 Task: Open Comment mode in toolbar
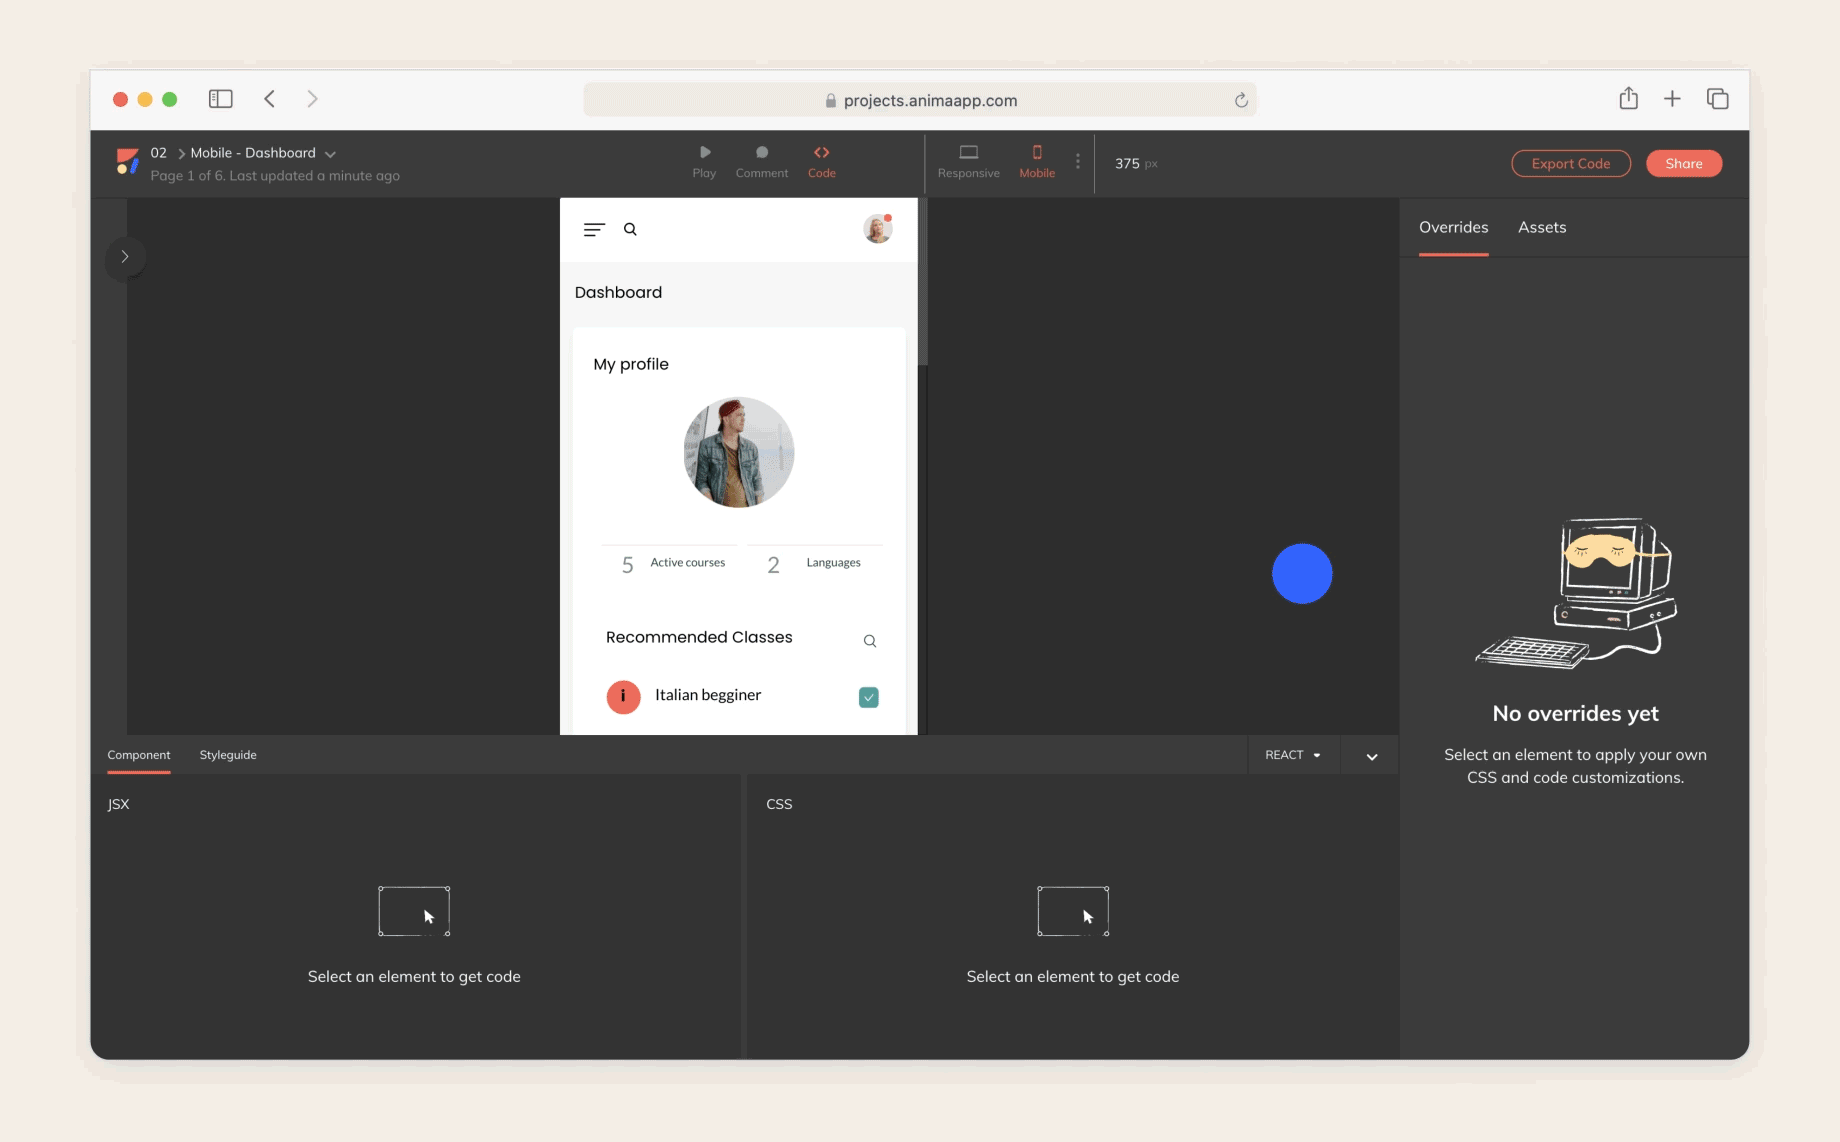761,153
